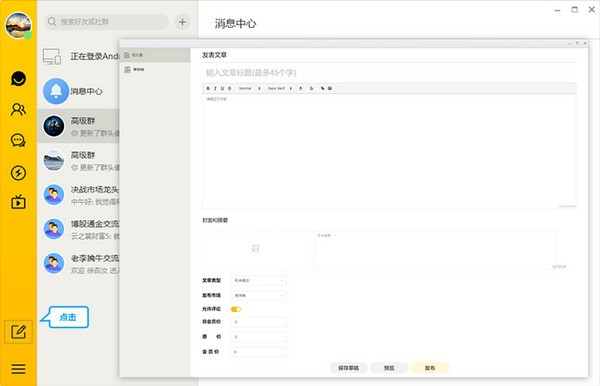Toggle the 允许评论 switch

pos(236,309)
